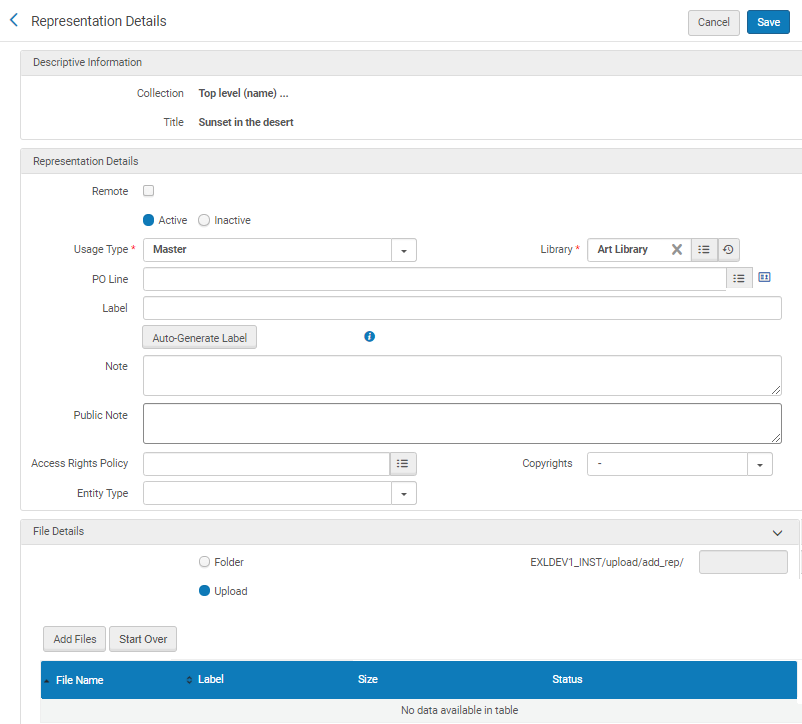Sort table by File Name column
This screenshot has height=724, width=802.
[x=80, y=680]
